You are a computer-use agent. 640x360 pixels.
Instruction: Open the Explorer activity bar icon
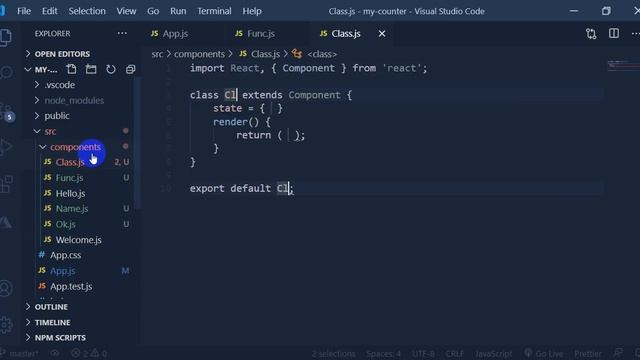click(x=6, y=38)
